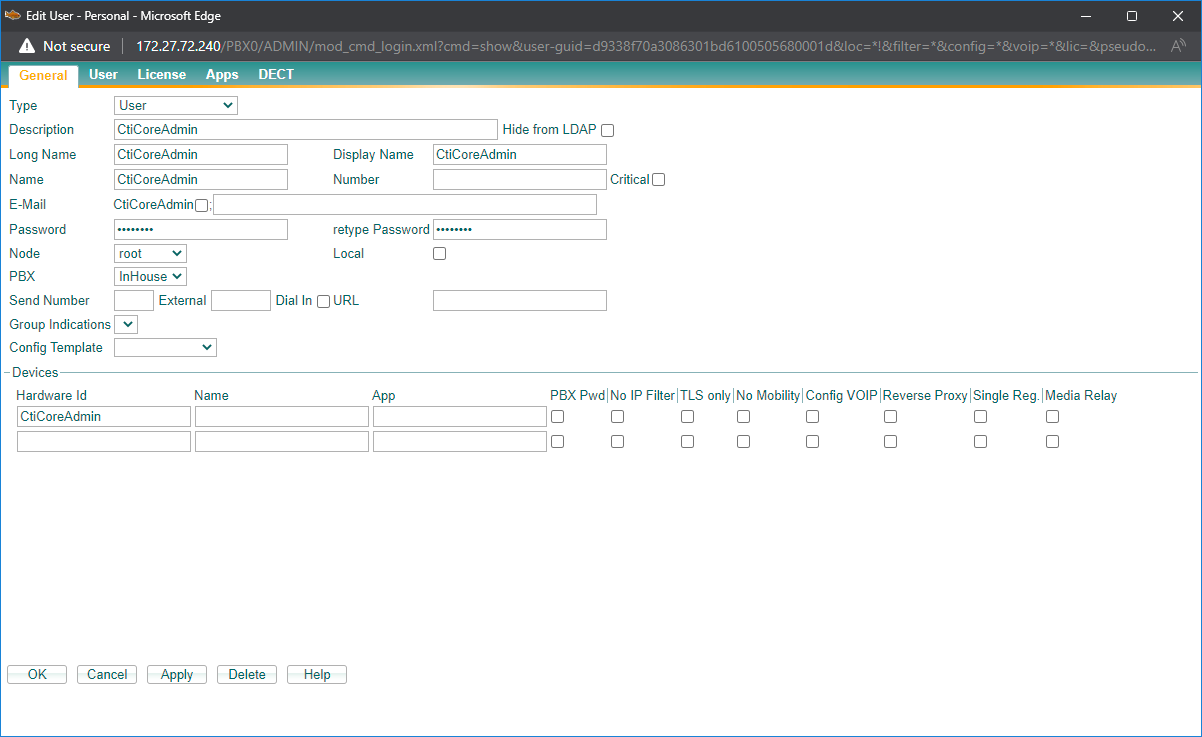Screen dimensions: 1202x737
Task: Click the Delete button
Action: [247, 675]
